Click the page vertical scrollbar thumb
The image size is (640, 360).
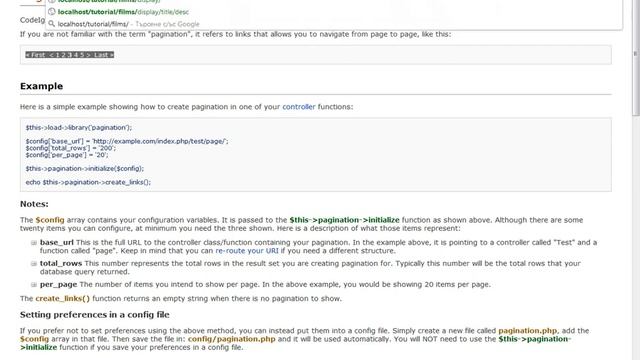tap(636, 57)
